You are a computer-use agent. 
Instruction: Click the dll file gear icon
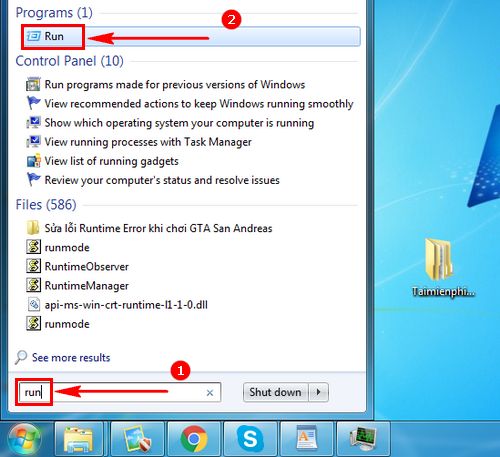pos(33,304)
